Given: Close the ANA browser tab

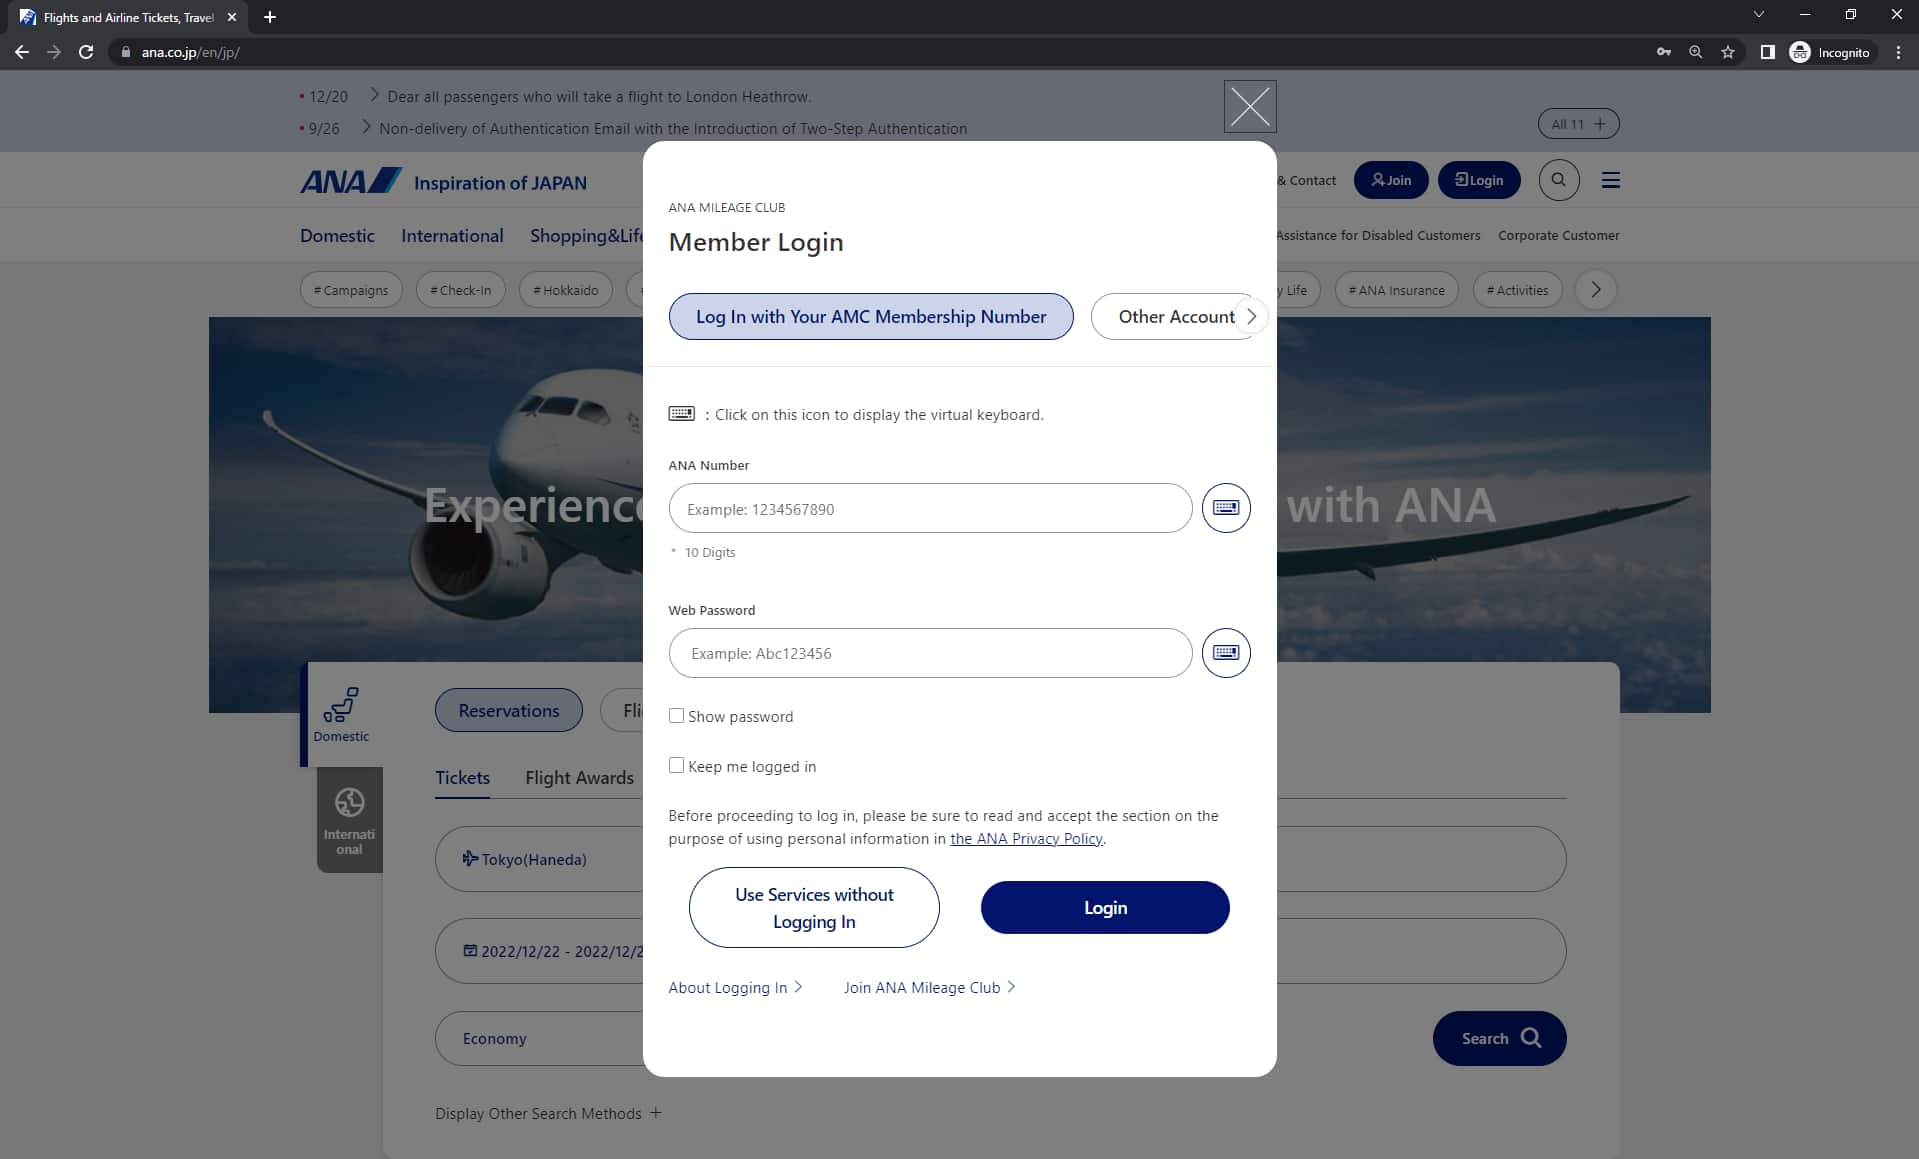Looking at the screenshot, I should pyautogui.click(x=232, y=17).
